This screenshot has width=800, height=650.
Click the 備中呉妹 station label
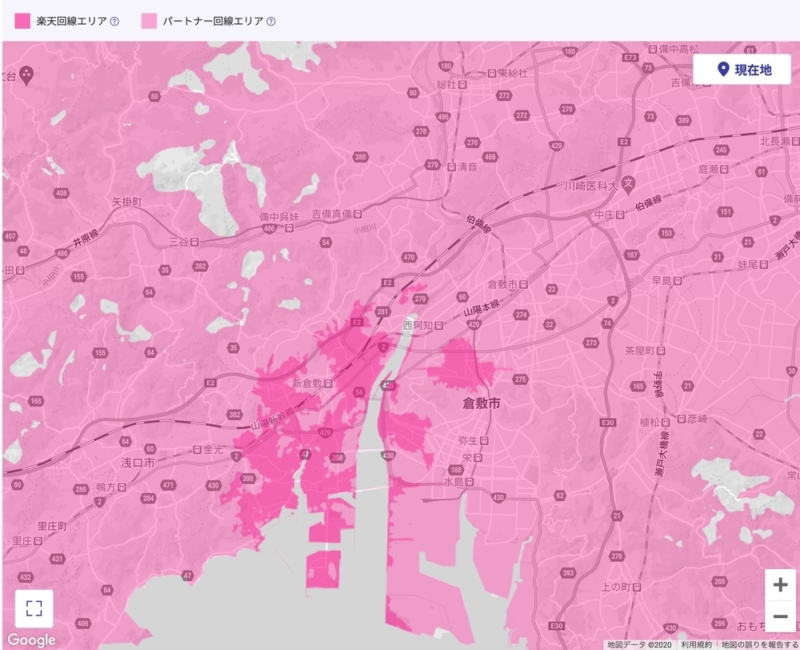279,217
